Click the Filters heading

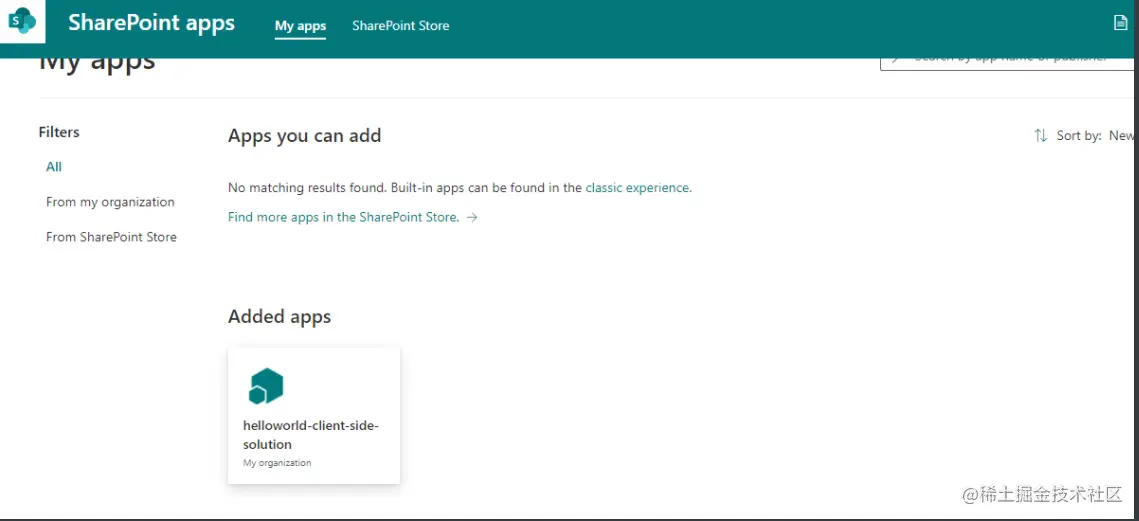59,132
